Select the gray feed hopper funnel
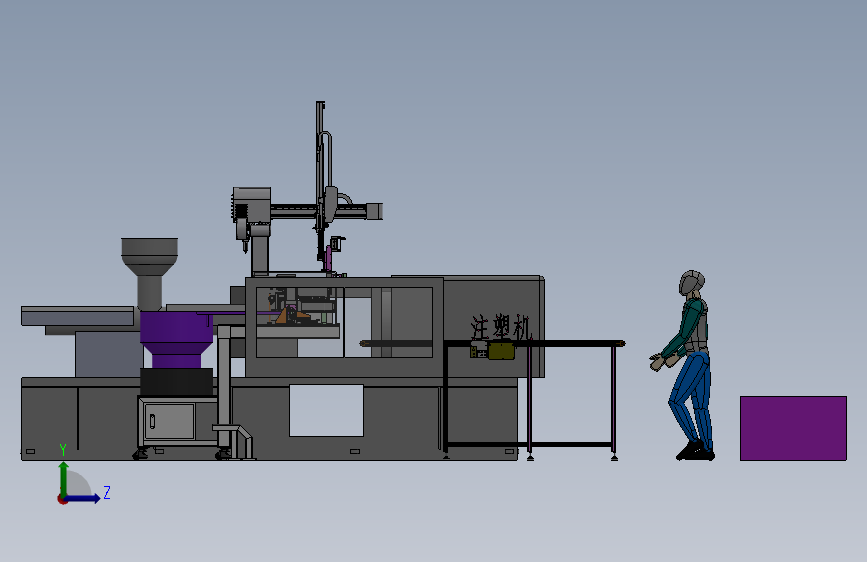Viewport: 867px width, 562px height. coord(149,274)
